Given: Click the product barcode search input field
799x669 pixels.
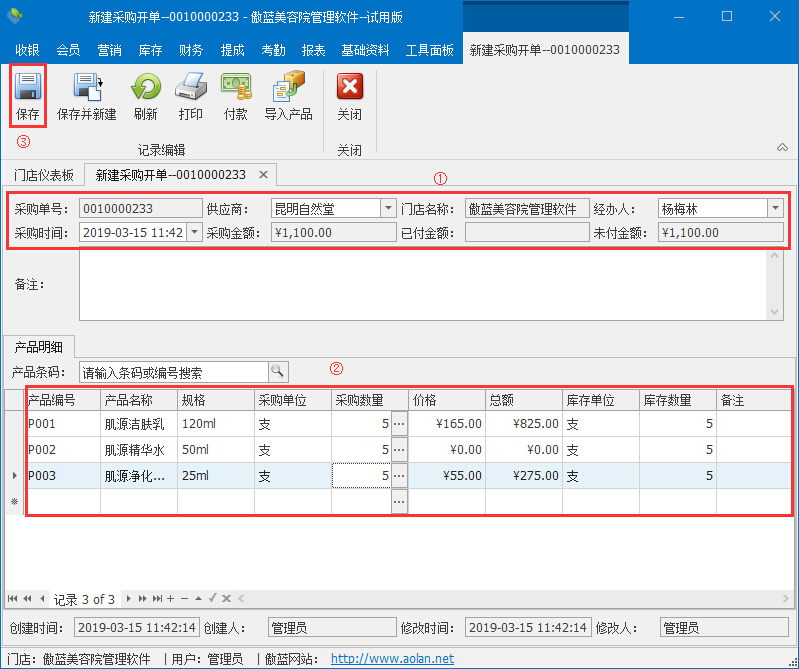Looking at the screenshot, I should click(172, 372).
